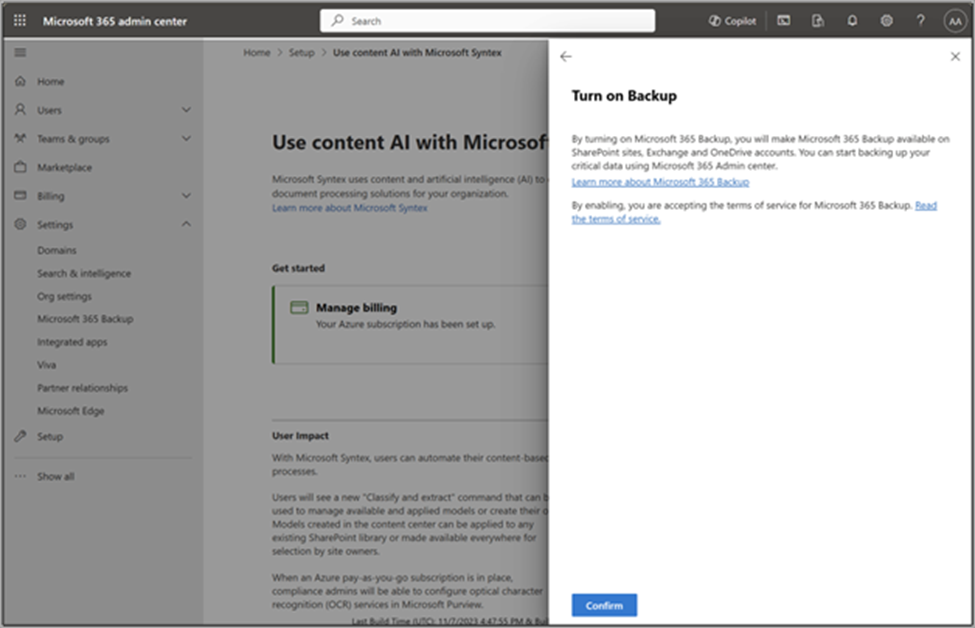Open the Help question mark icon
The image size is (975, 628).
920,21
